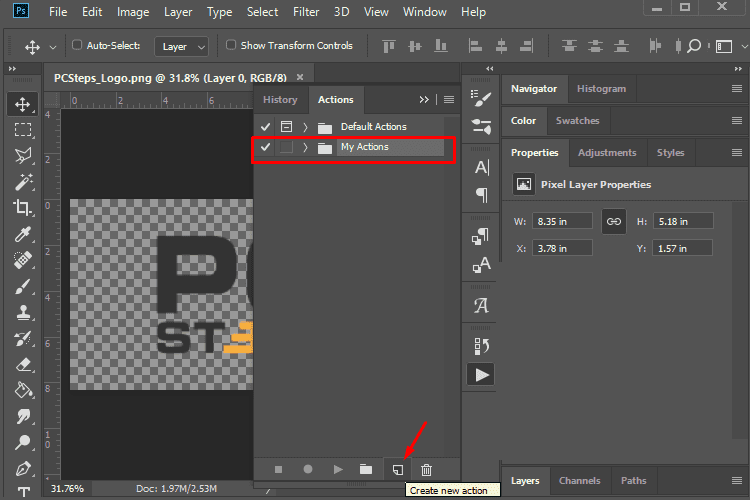Select the Eyedropper tool

22,234
